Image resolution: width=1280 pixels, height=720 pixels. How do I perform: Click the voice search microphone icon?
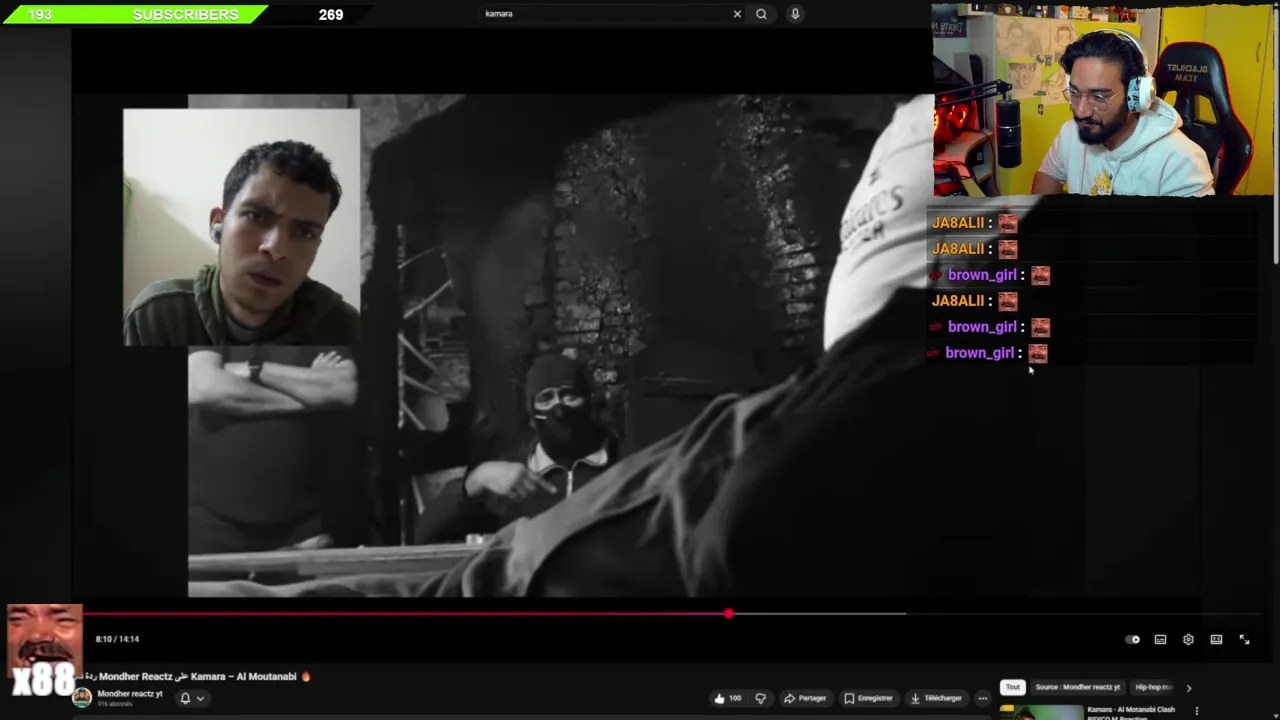click(795, 14)
